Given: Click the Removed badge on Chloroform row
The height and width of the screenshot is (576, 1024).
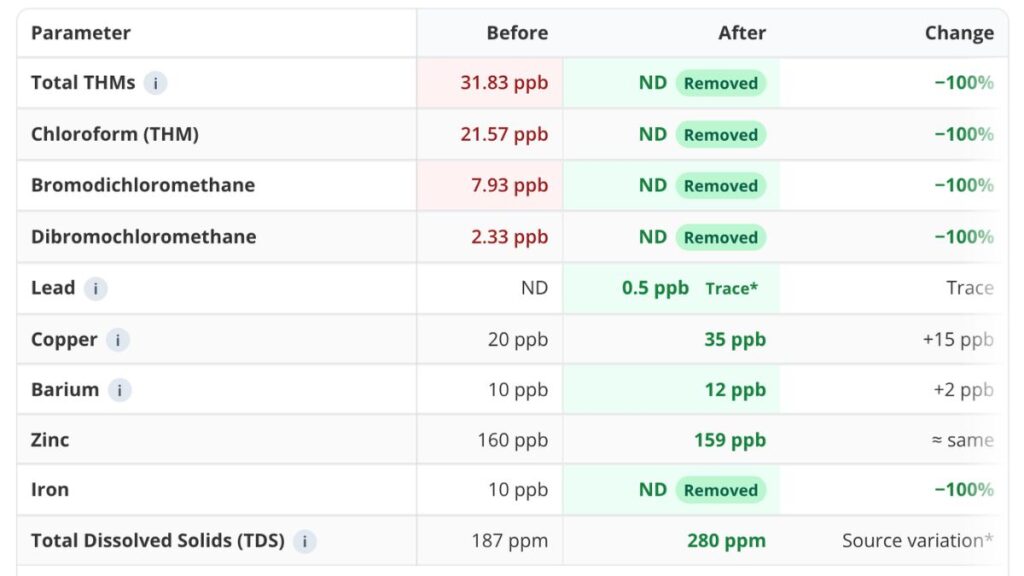Looking at the screenshot, I should 720,134.
